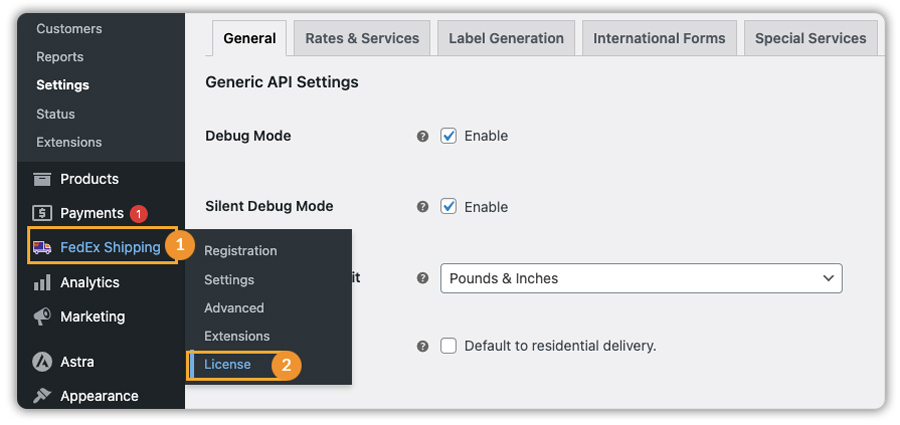Click the Astra logo icon
The image size is (900, 425).
pos(42,362)
